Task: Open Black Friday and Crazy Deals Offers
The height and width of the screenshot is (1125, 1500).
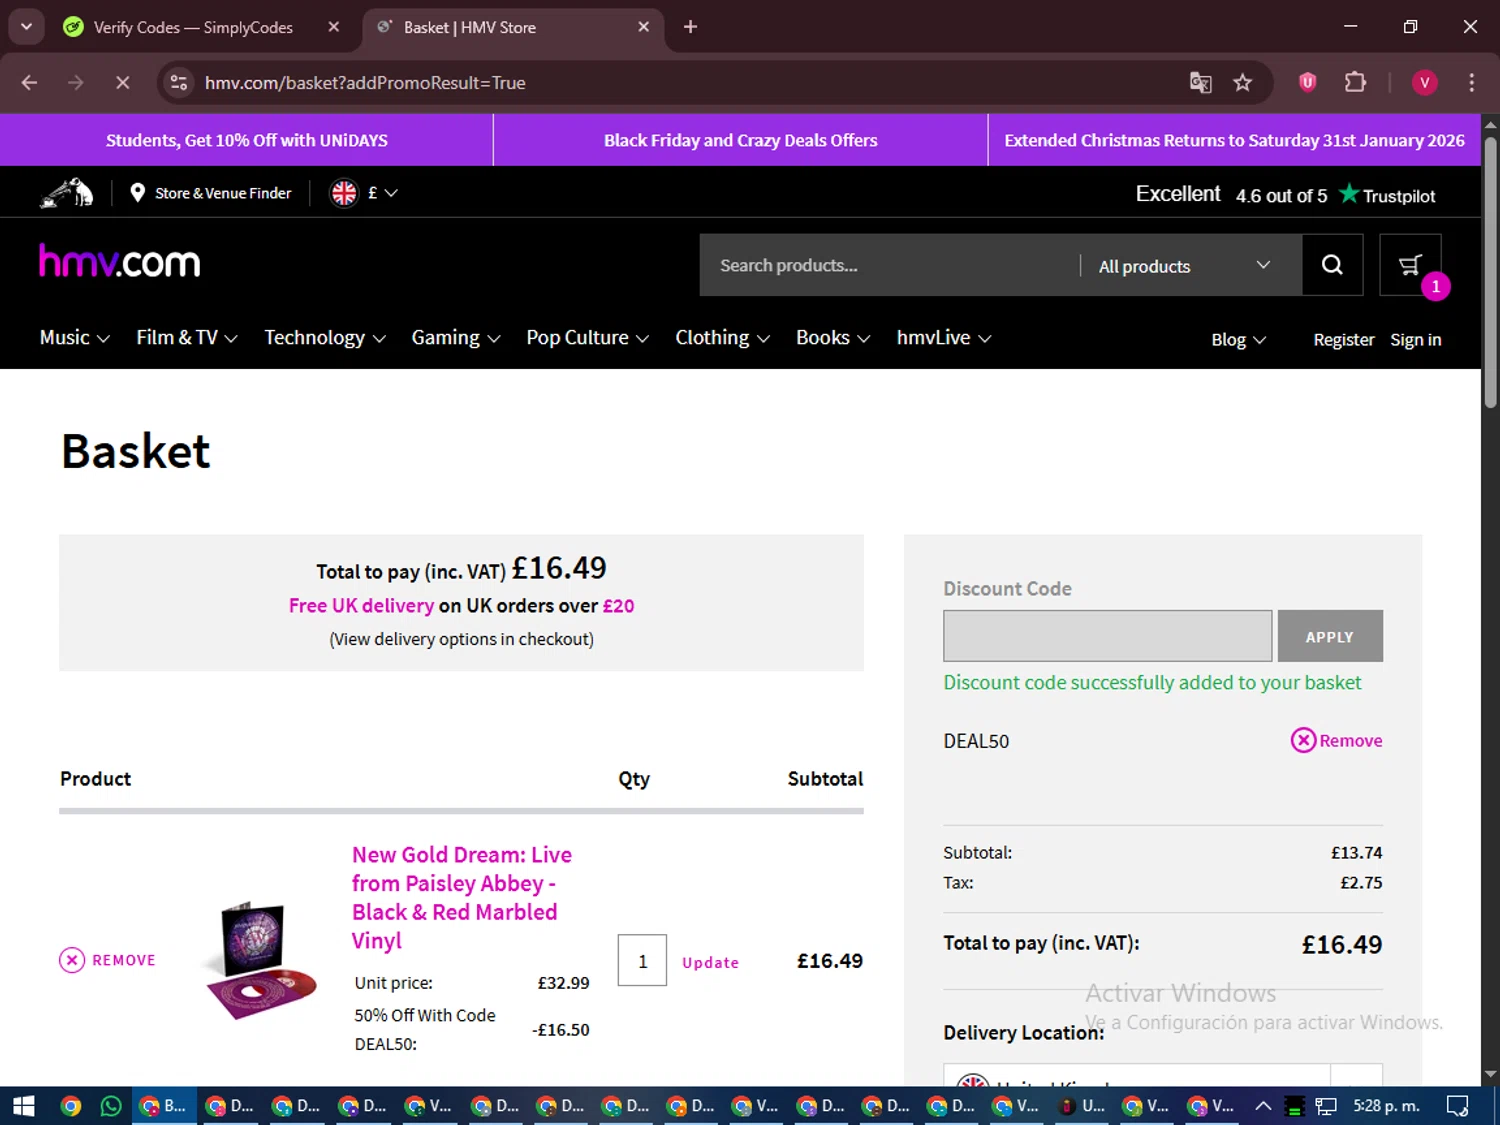Action: click(740, 140)
